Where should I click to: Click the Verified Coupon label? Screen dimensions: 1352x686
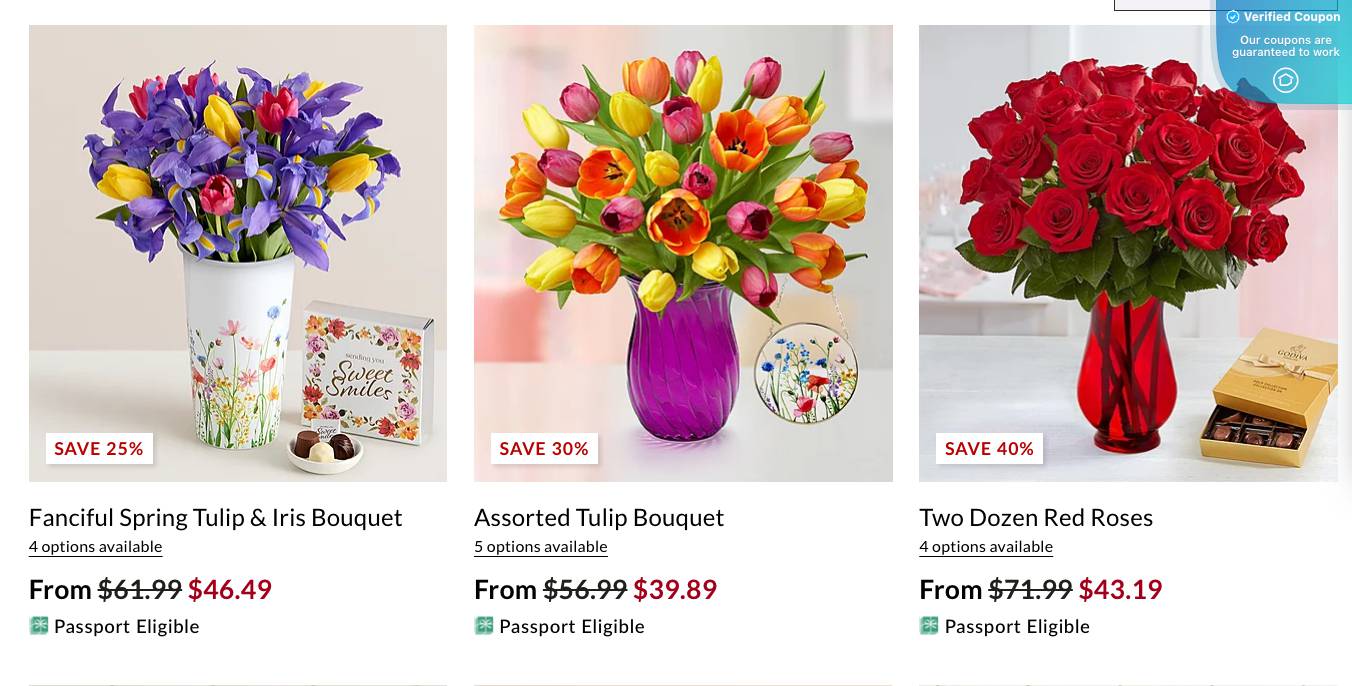[1291, 16]
